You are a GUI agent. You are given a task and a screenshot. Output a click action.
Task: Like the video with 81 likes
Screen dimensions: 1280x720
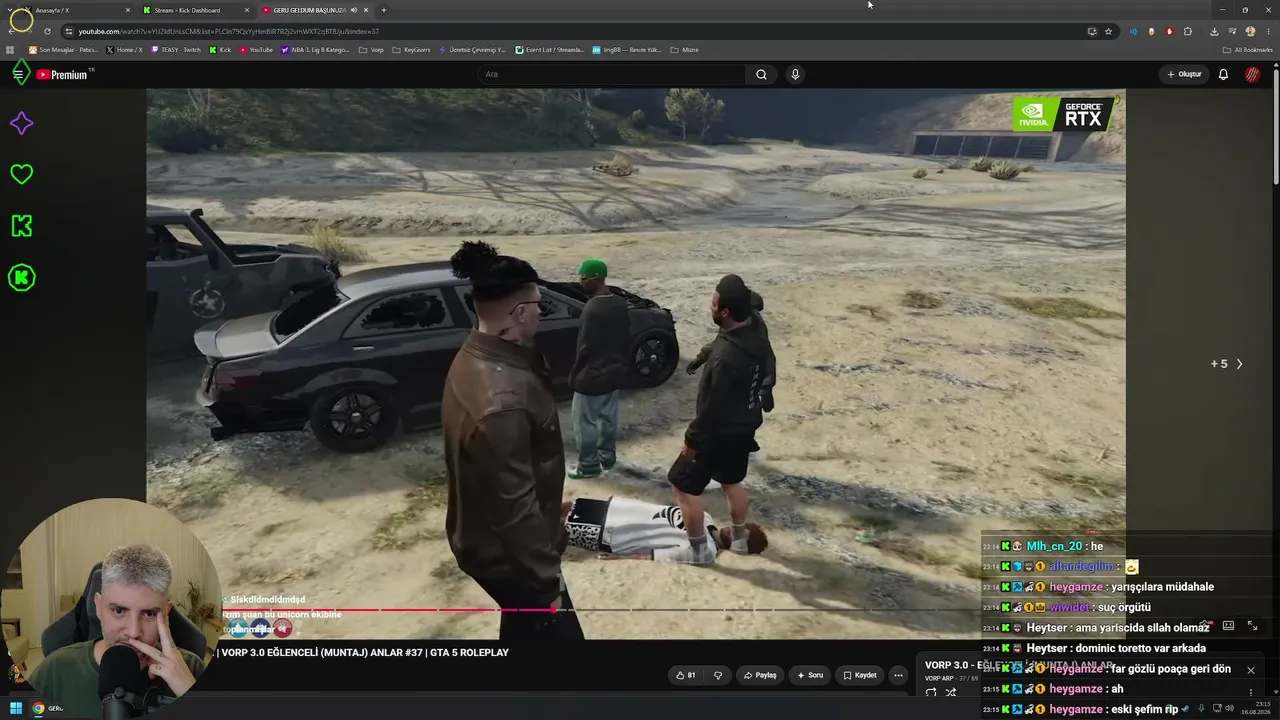pyautogui.click(x=685, y=675)
